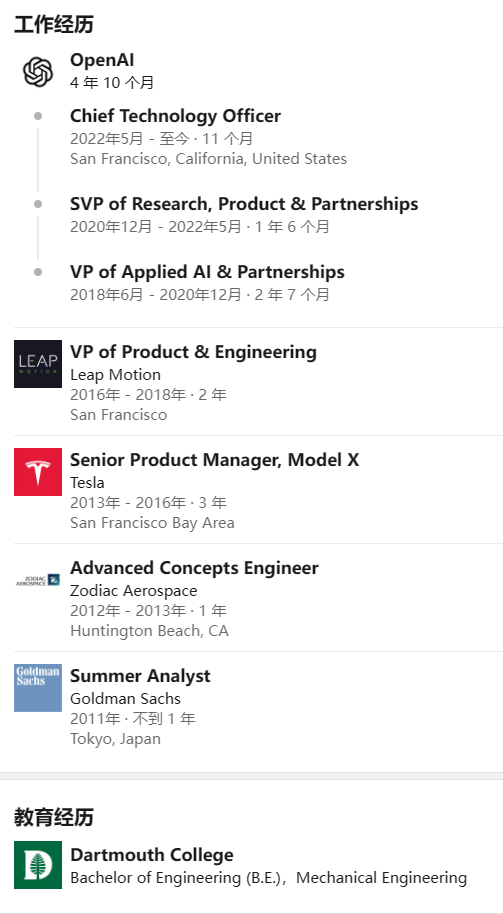The image size is (503, 914).
Task: Open the Dartmouth College school name link
Action: [x=152, y=855]
